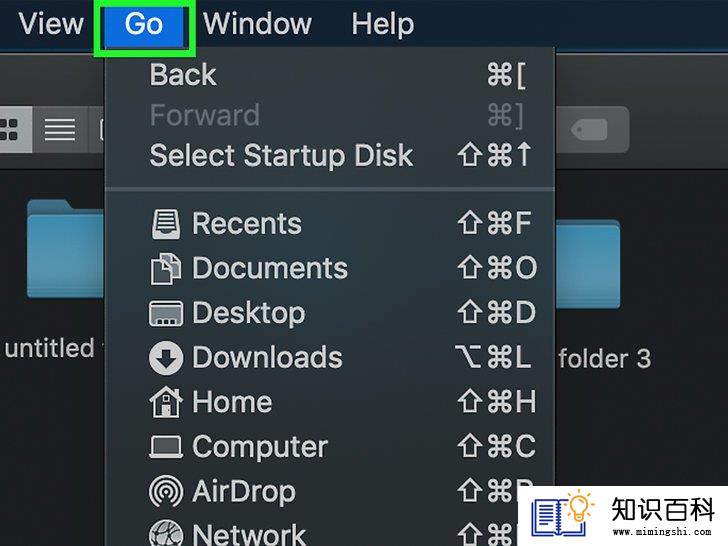The image size is (728, 546).
Task: Collapse the highlighted Go menu
Action: pyautogui.click(x=144, y=24)
